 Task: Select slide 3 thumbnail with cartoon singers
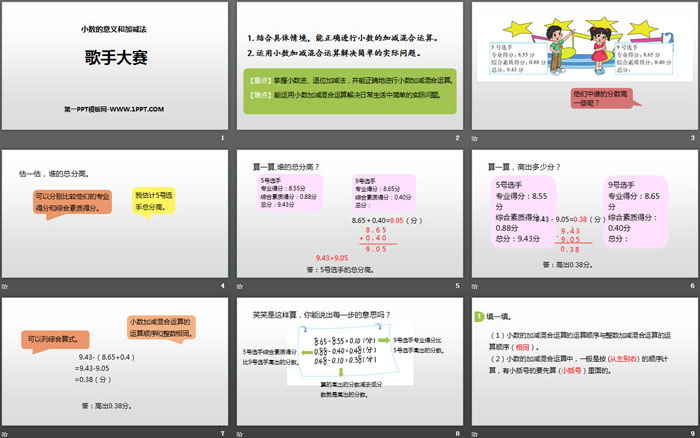(585, 66)
